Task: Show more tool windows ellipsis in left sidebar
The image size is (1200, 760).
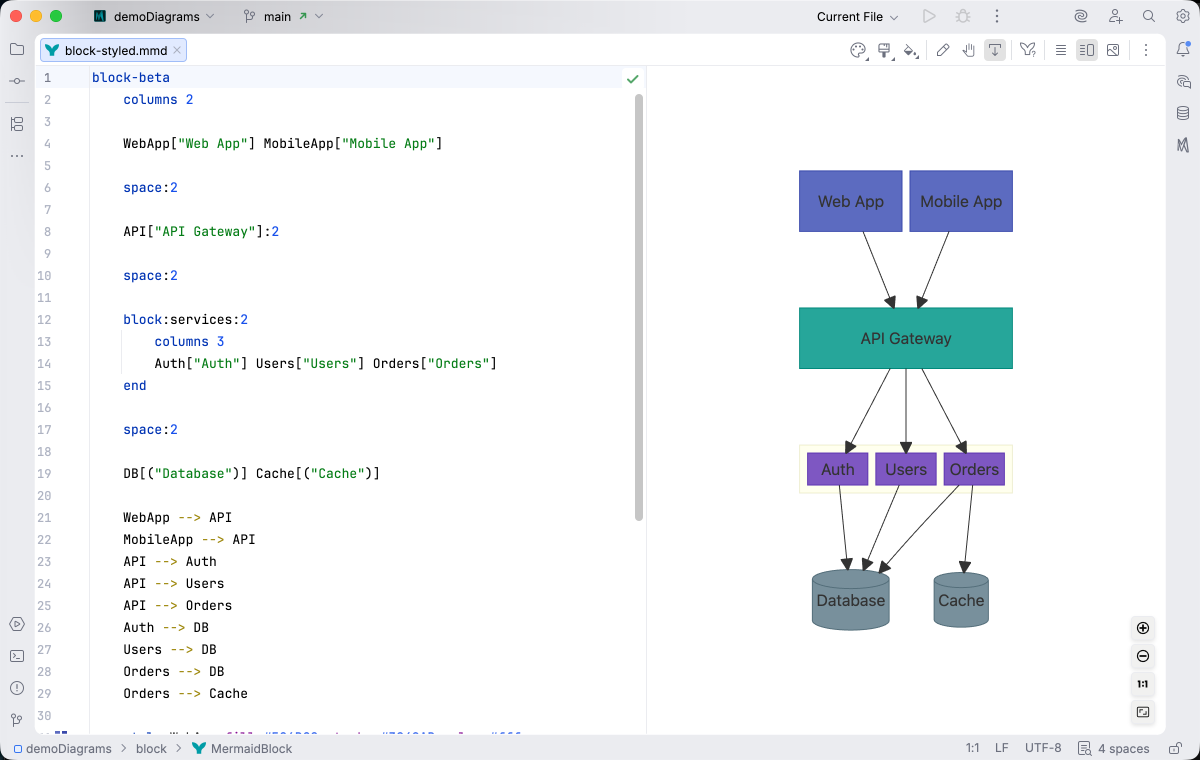Action: [17, 156]
